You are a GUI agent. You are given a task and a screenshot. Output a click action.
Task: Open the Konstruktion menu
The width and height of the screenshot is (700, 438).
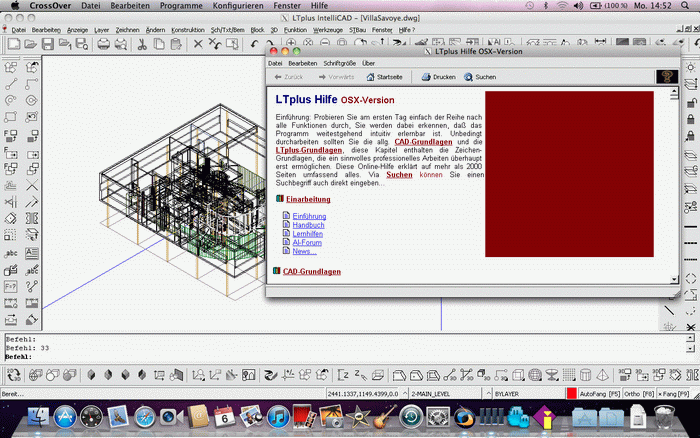pos(188,30)
